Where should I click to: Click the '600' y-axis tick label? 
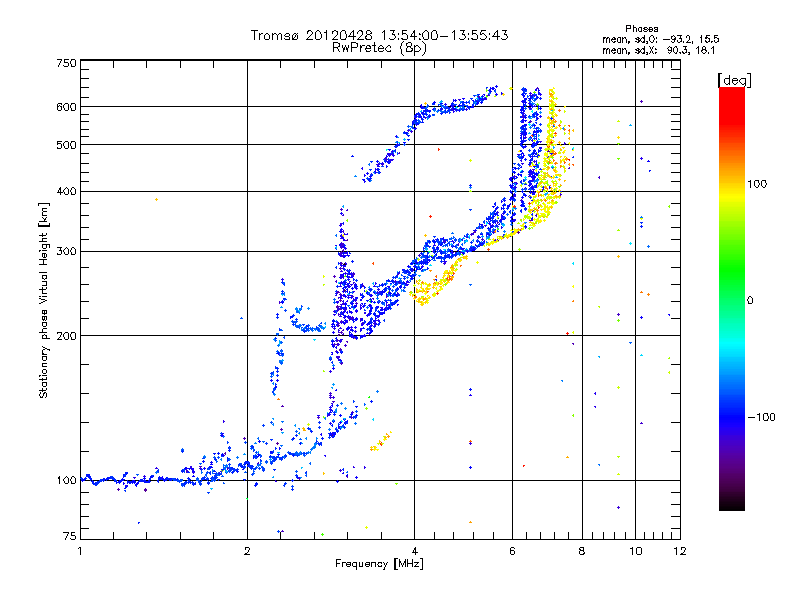pyautogui.click(x=67, y=107)
